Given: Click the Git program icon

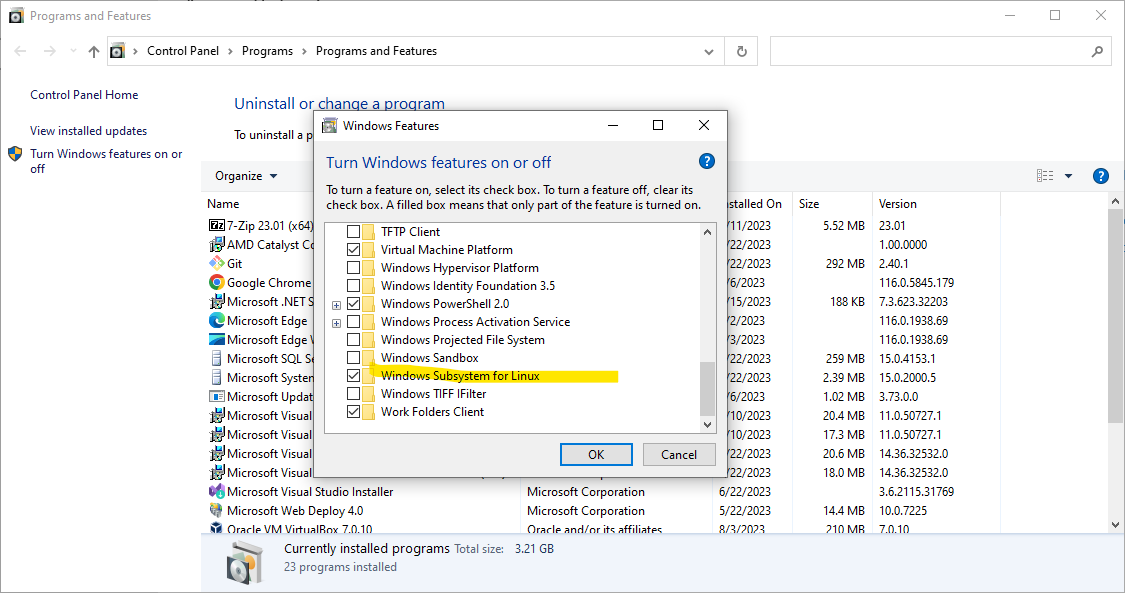Looking at the screenshot, I should [x=216, y=263].
